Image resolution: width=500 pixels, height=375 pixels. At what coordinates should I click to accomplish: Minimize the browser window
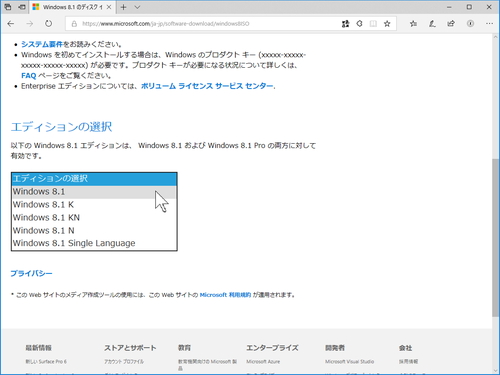click(449, 7)
